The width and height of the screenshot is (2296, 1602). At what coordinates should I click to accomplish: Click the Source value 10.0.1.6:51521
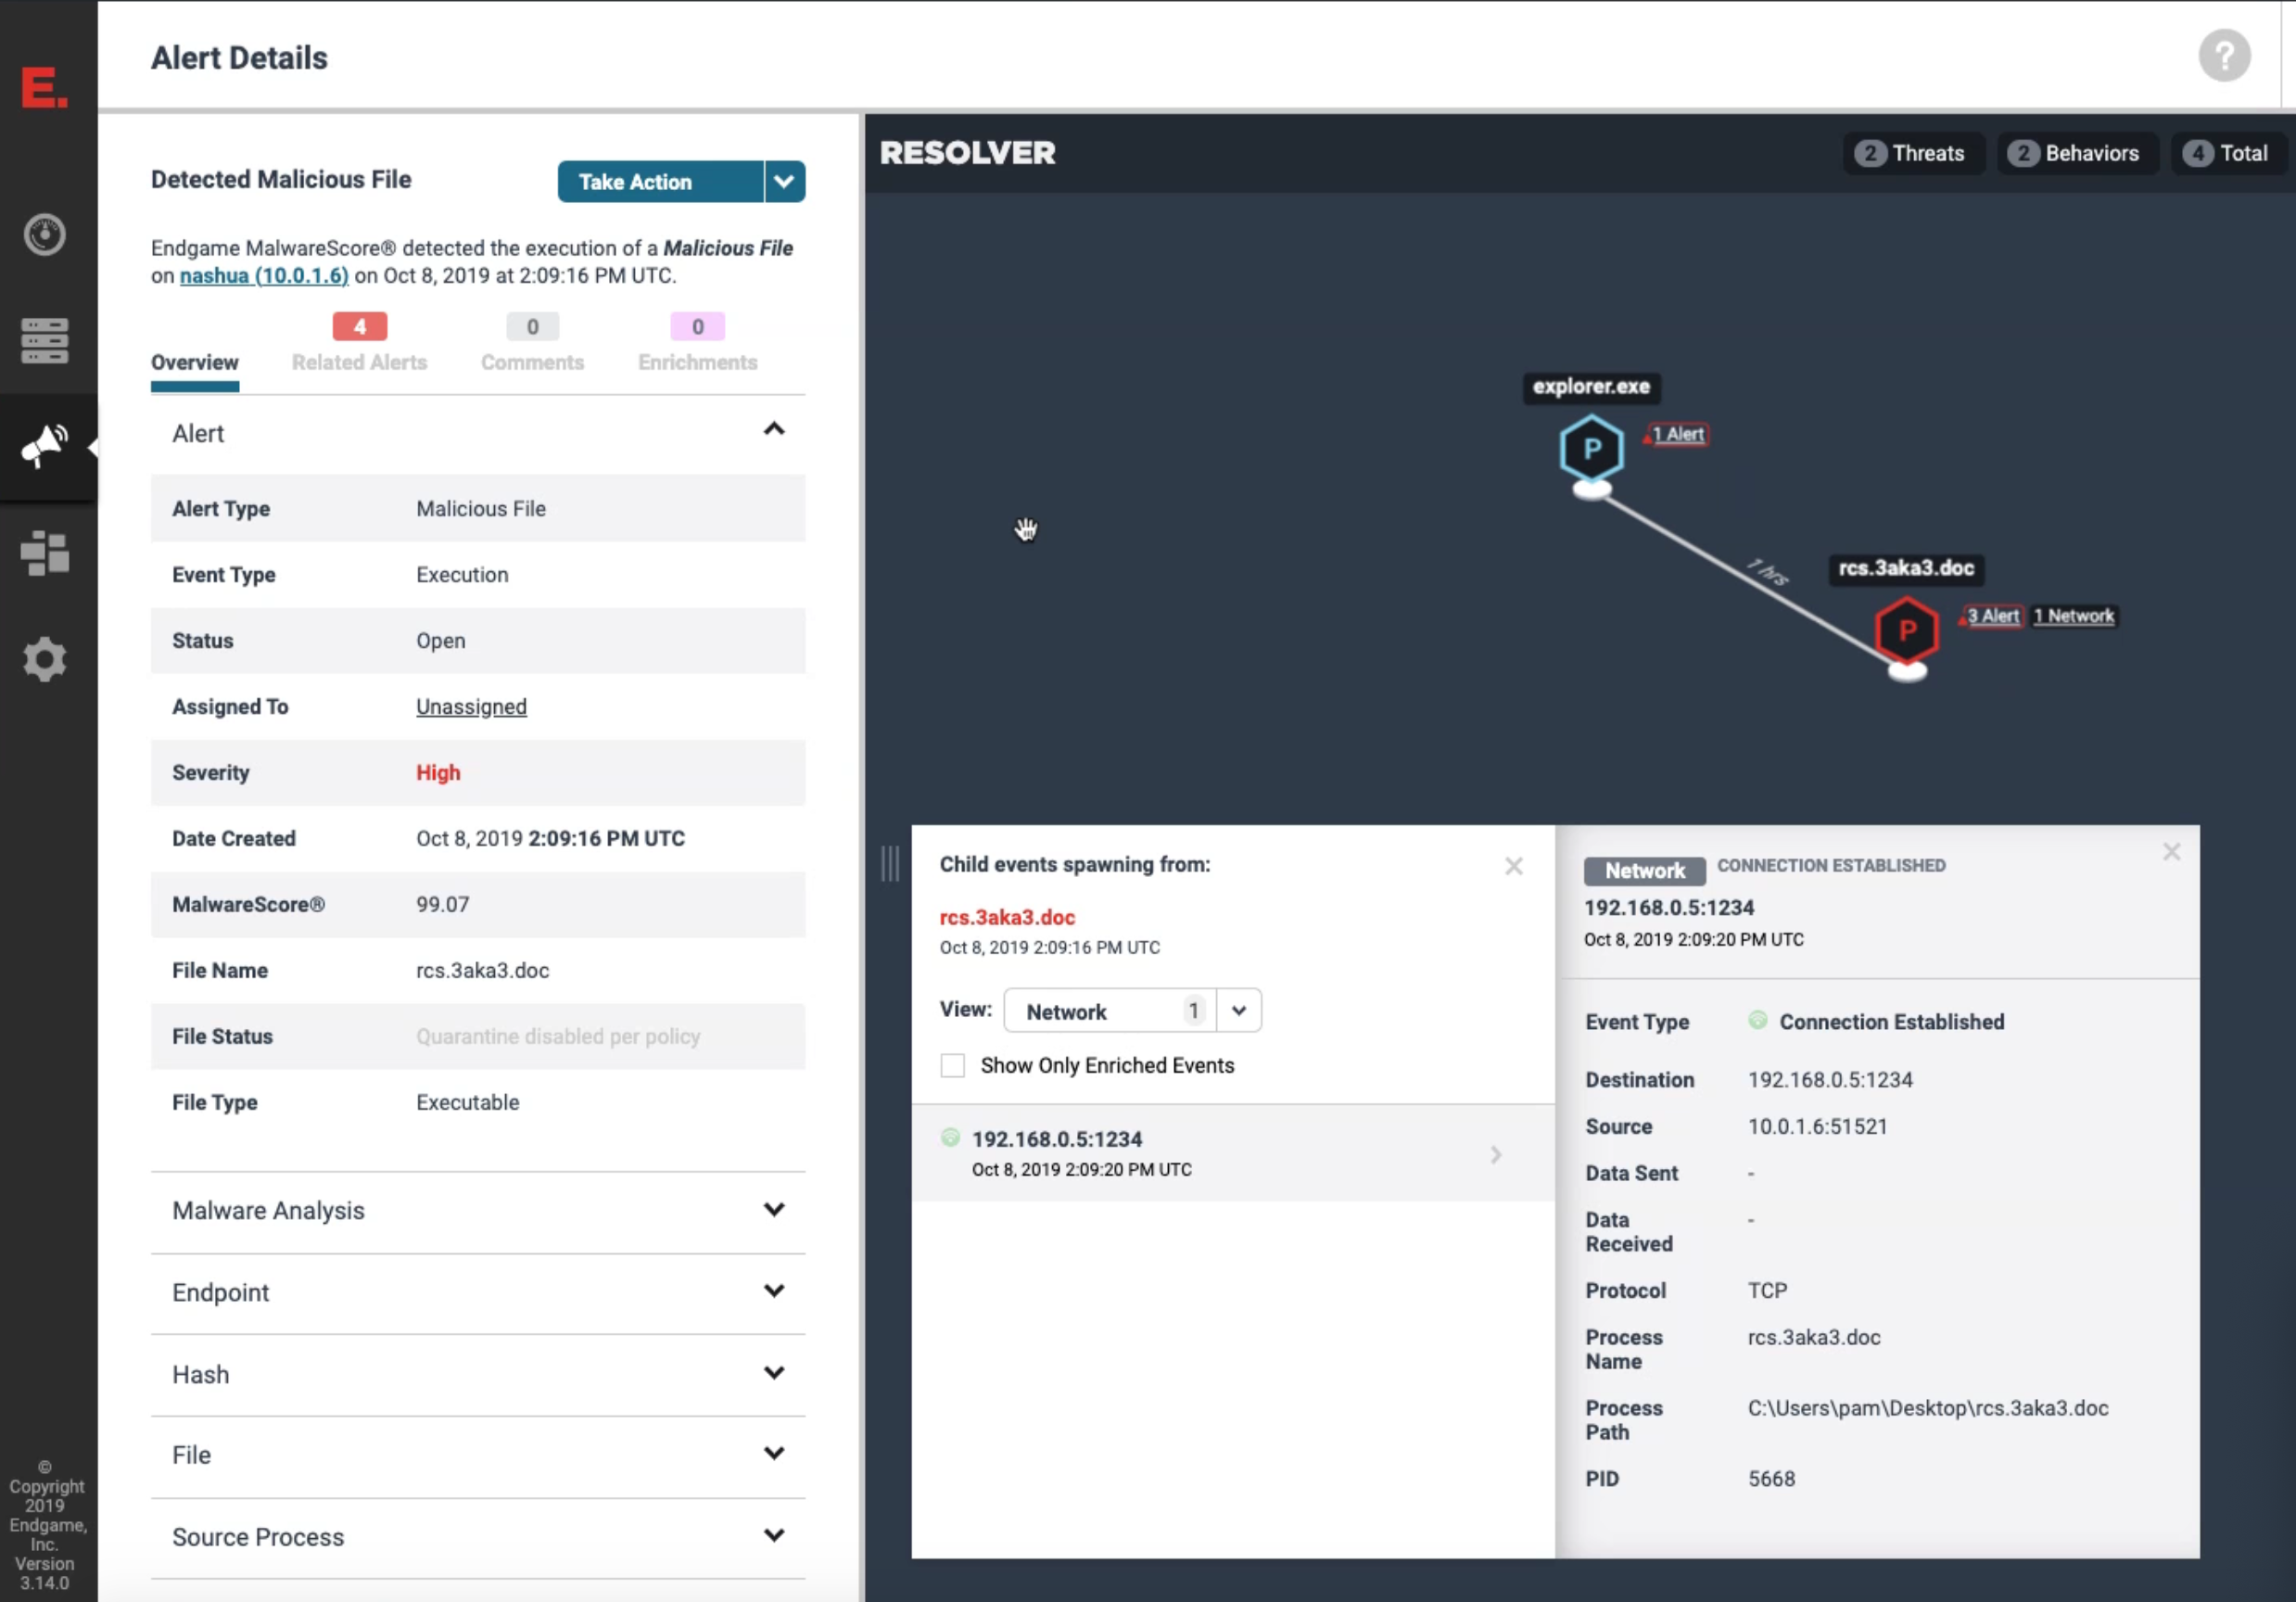[x=1817, y=1127]
